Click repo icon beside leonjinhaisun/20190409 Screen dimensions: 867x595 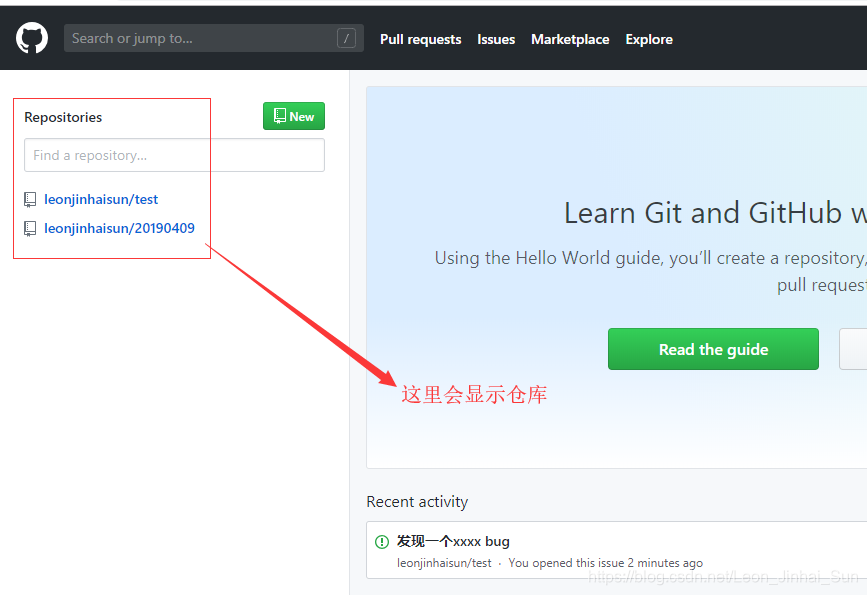(30, 229)
